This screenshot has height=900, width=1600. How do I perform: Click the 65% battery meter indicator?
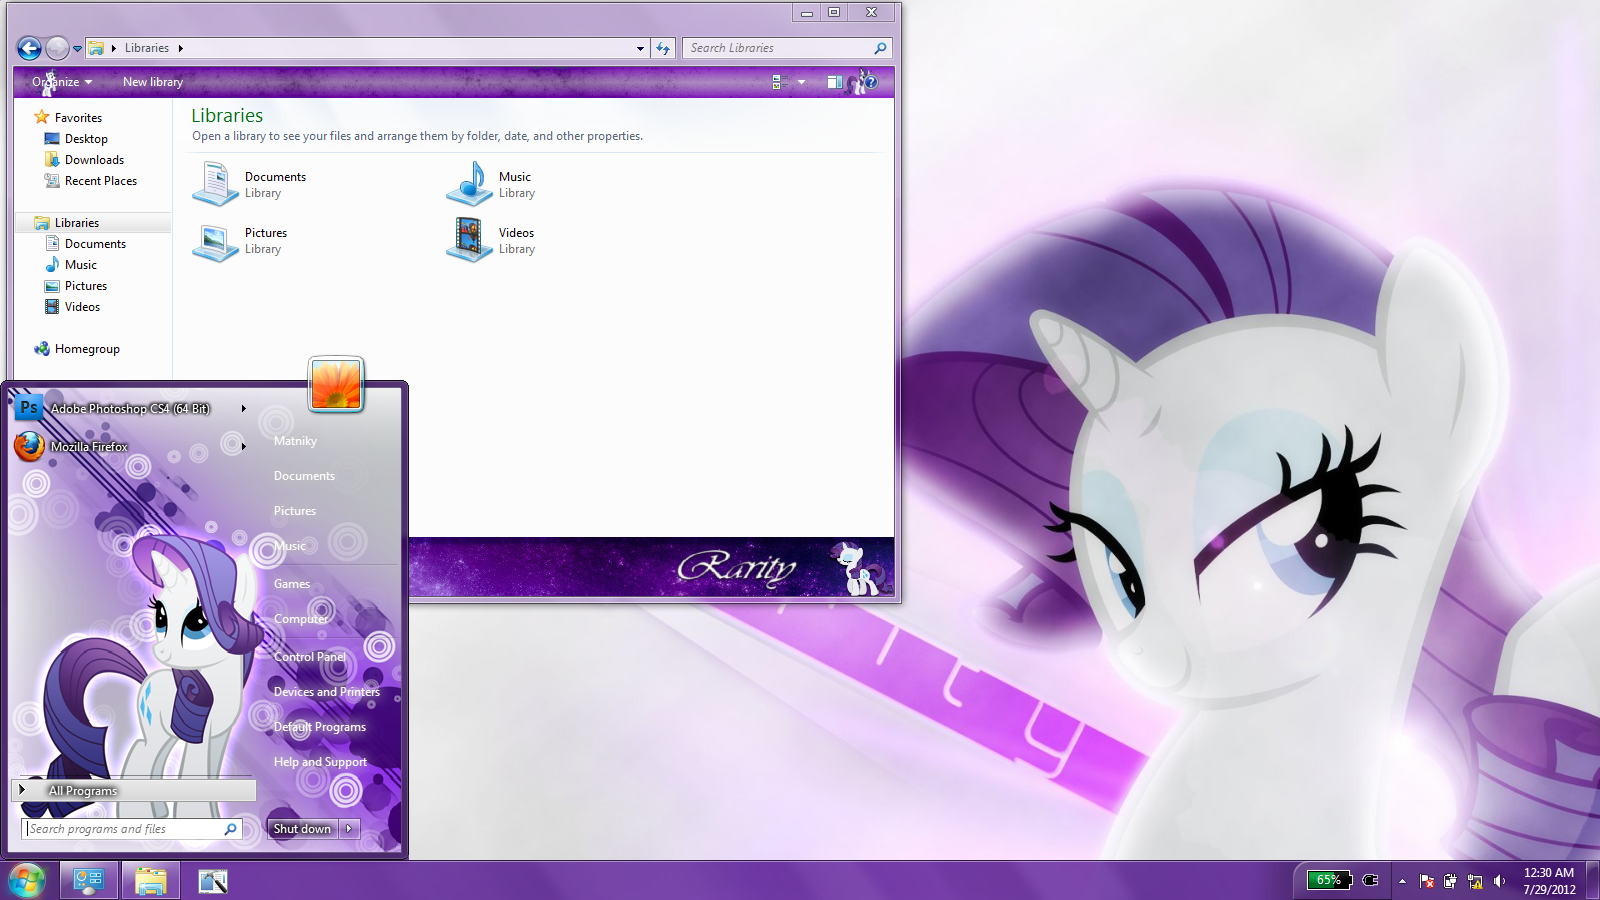click(1330, 881)
